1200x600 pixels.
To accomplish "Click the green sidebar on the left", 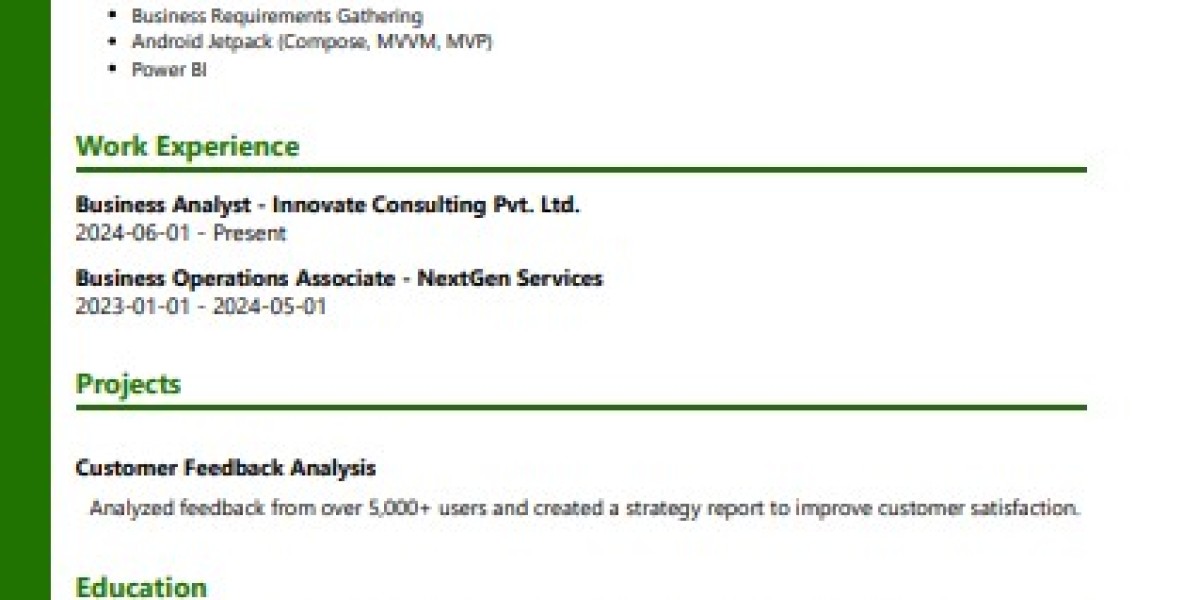I will coord(25,300).
